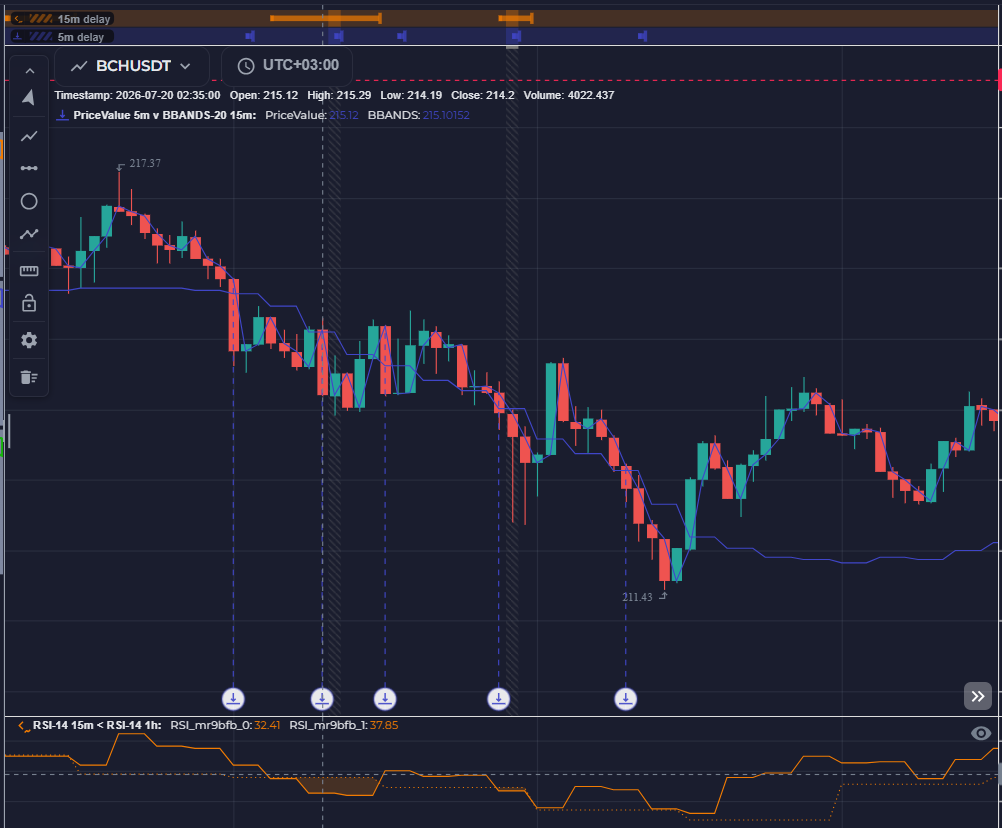The height and width of the screenshot is (828, 1002).
Task: Toggle visibility eye of RSI panel
Action: pos(981,733)
